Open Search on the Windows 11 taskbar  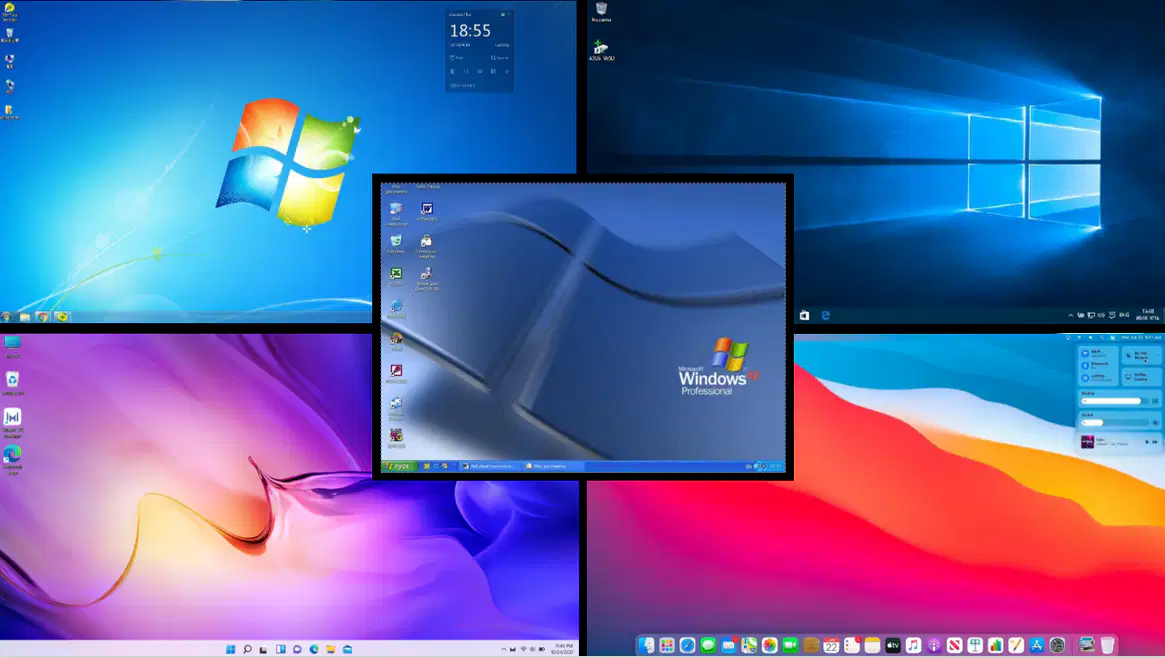(247, 649)
